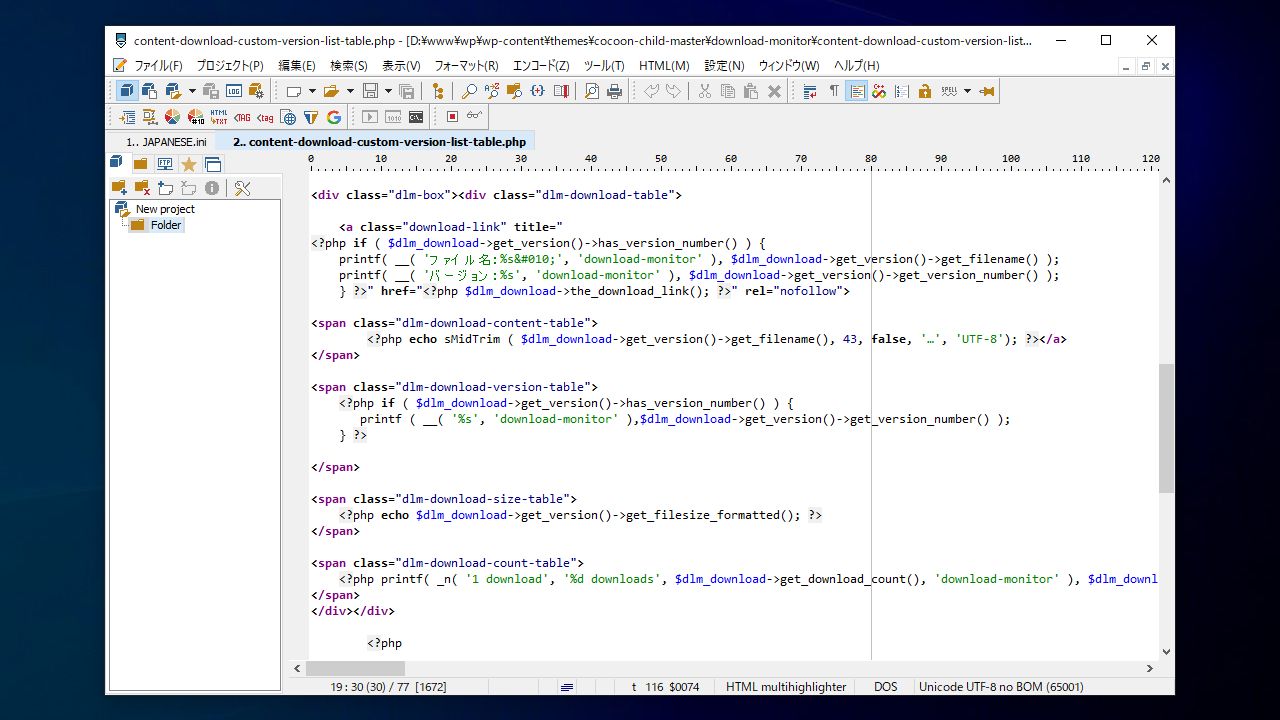Click the web page preview globe icon
The height and width of the screenshot is (720, 1280).
click(x=288, y=117)
